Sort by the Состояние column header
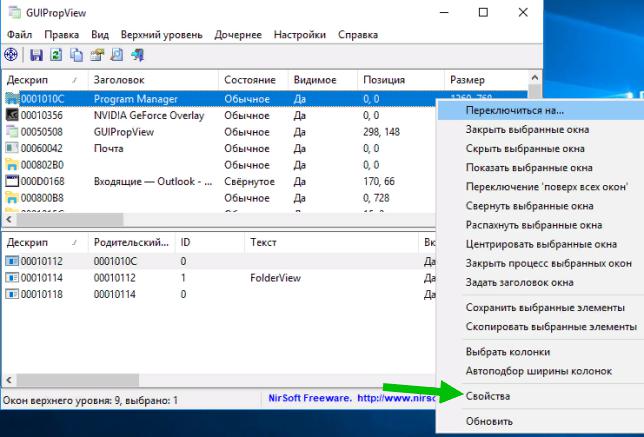The image size is (644, 437). click(x=253, y=80)
